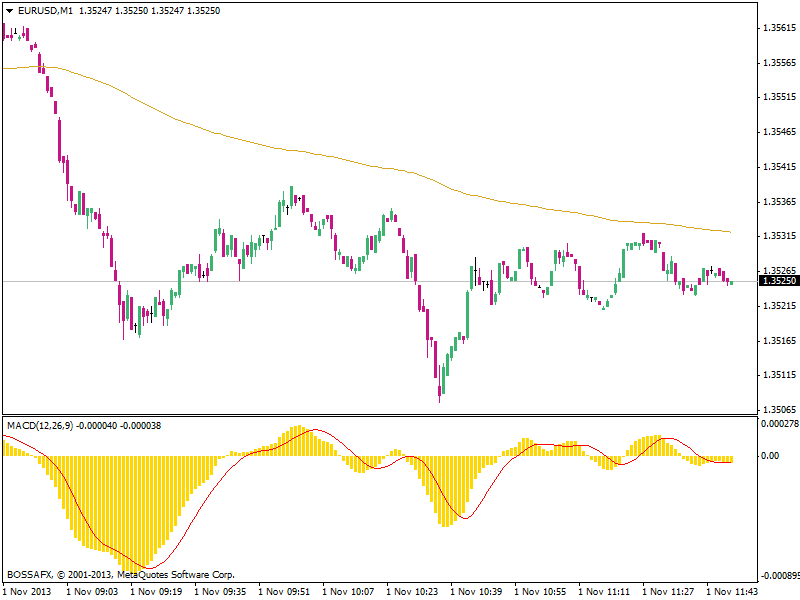This screenshot has height=600, width=800.
Task: Select the OHLC values 1.35247 1.35250 1.35247 1.35250
Action: (x=149, y=11)
